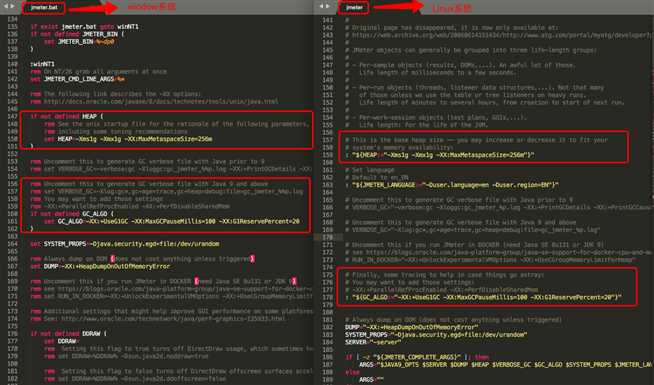This screenshot has height=385, width=654.
Task: Click the 'if not defined HEAP (' line
Action: coord(66,116)
